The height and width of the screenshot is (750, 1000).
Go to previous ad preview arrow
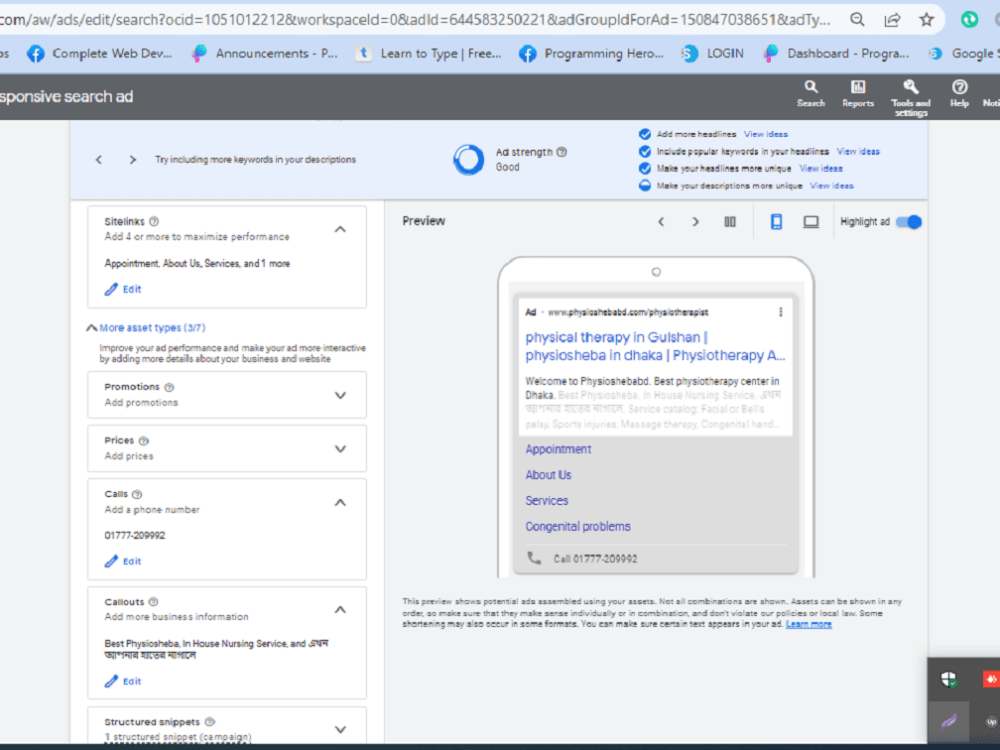click(x=661, y=222)
